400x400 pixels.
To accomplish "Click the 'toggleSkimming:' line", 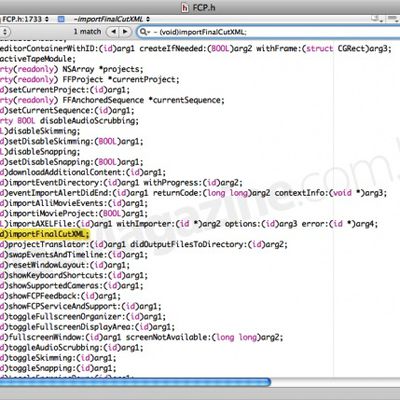I will 58,358.
